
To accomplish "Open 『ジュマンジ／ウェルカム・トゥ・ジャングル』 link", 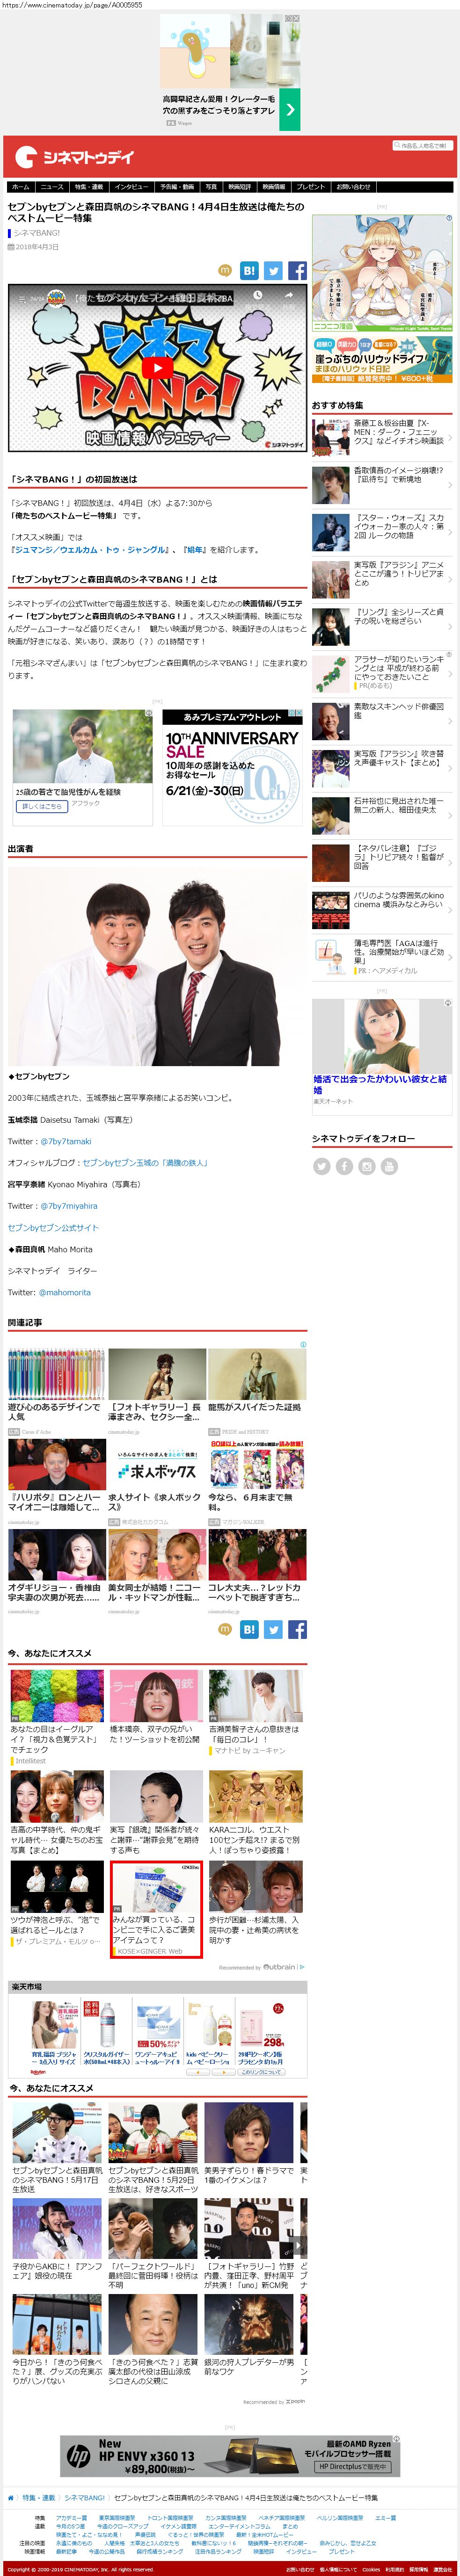I will [x=90, y=550].
